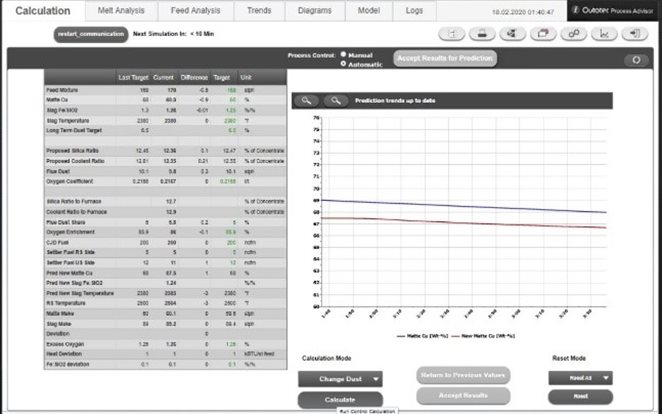This screenshot has width=662, height=414.
Task: Click the overlapping windows icon button
Action: (543, 33)
